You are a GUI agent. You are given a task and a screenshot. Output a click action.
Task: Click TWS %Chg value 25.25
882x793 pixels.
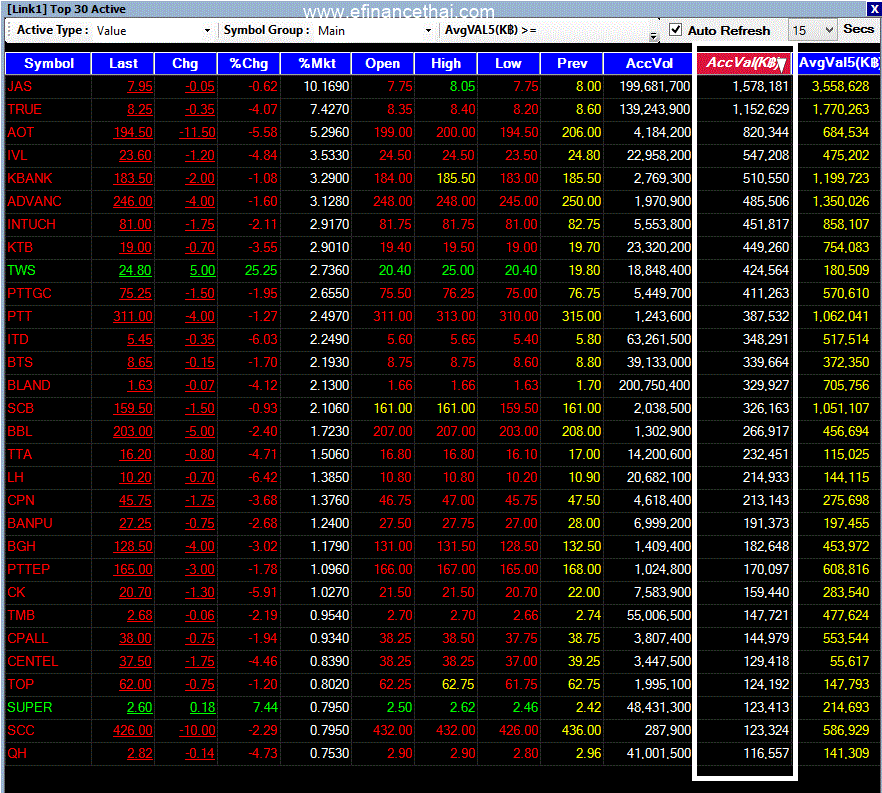[x=261, y=271]
